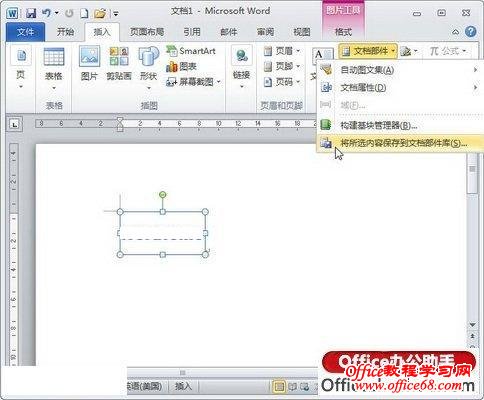Click the indent marker on the horizontal ruler
Screen dimensions: 484x400
coord(120,124)
